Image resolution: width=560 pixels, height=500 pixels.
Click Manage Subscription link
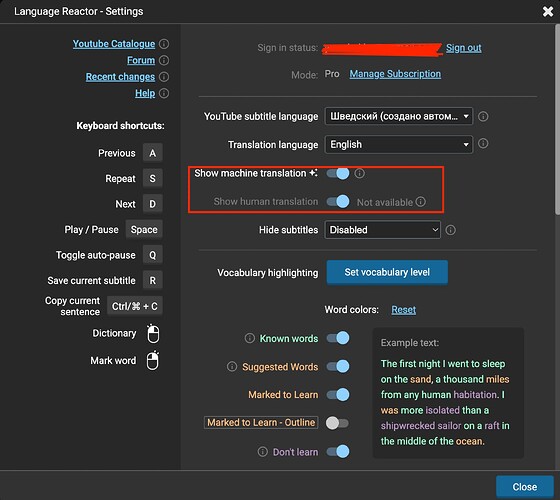point(395,74)
